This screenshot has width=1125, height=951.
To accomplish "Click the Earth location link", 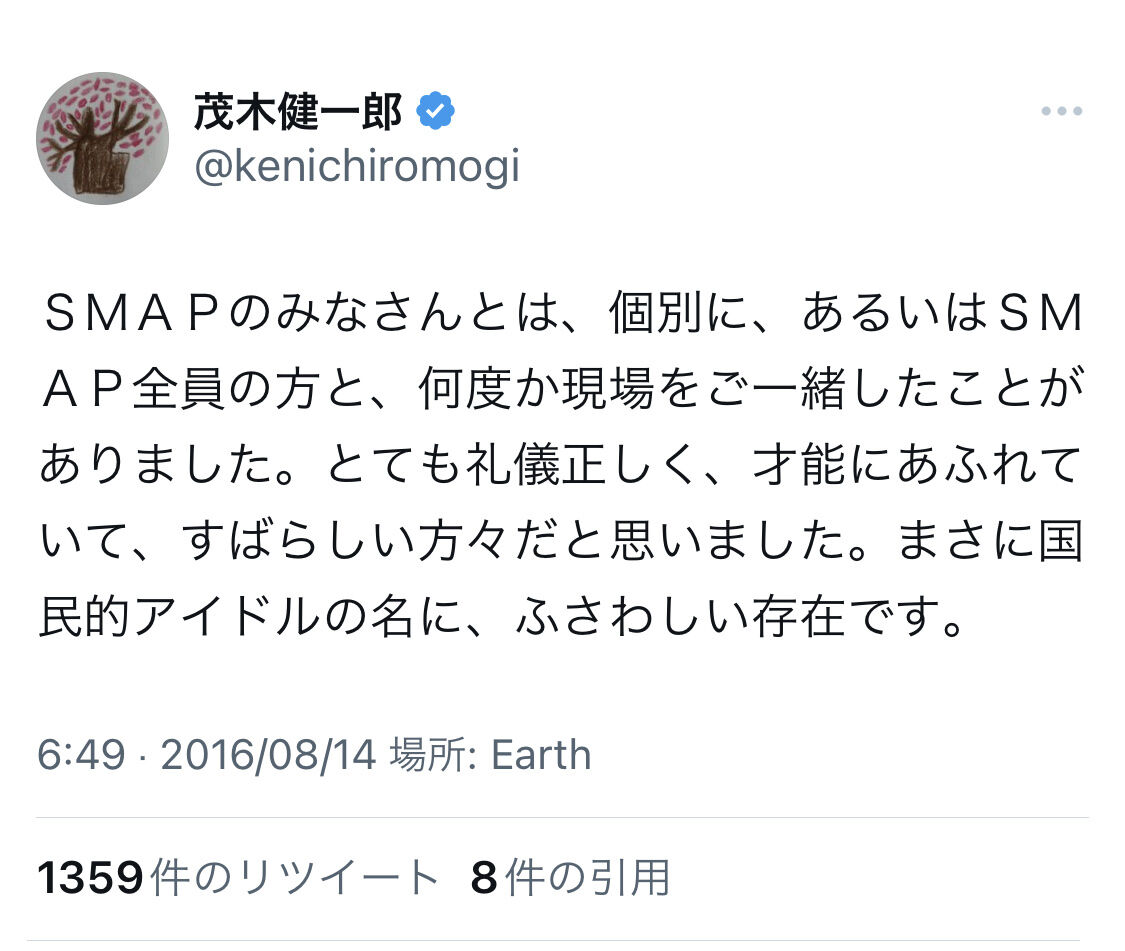I will pyautogui.click(x=541, y=754).
